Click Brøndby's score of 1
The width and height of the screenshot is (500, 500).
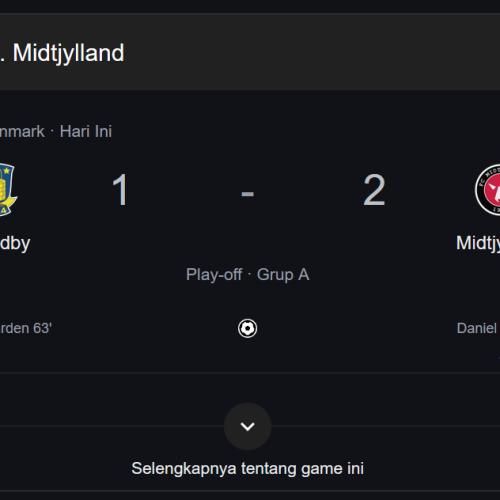(120, 190)
